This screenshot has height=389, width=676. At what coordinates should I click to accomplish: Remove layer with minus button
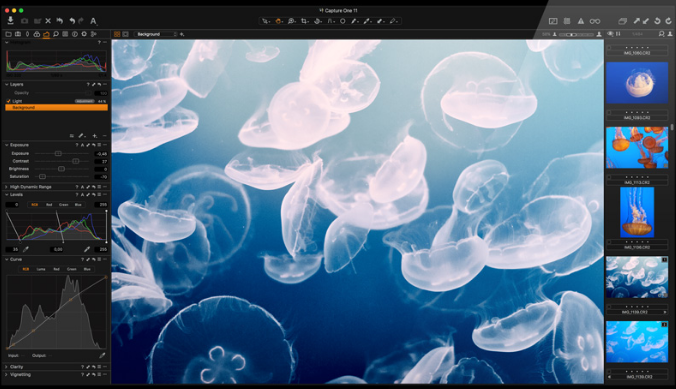pyautogui.click(x=104, y=135)
